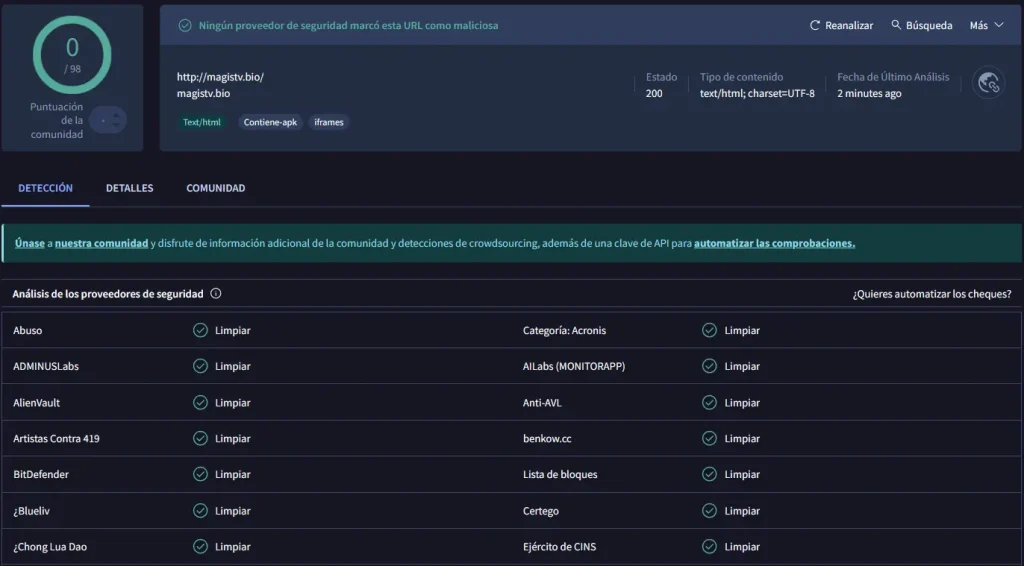Click the iframes tag
Viewport: 1024px width, 566px height.
(328, 122)
